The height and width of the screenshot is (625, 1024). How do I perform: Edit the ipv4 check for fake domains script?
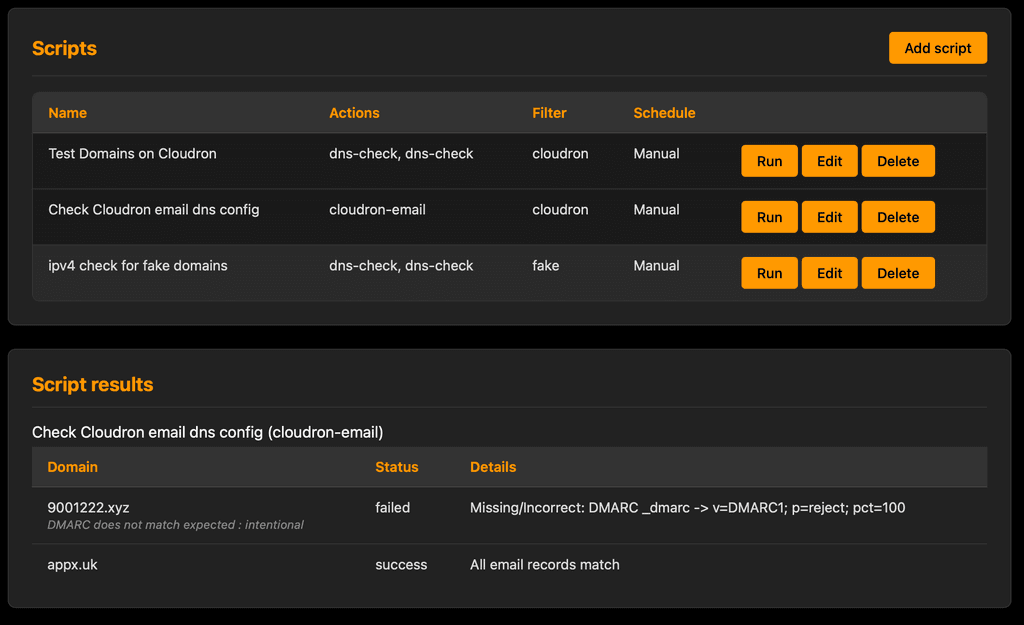point(829,272)
